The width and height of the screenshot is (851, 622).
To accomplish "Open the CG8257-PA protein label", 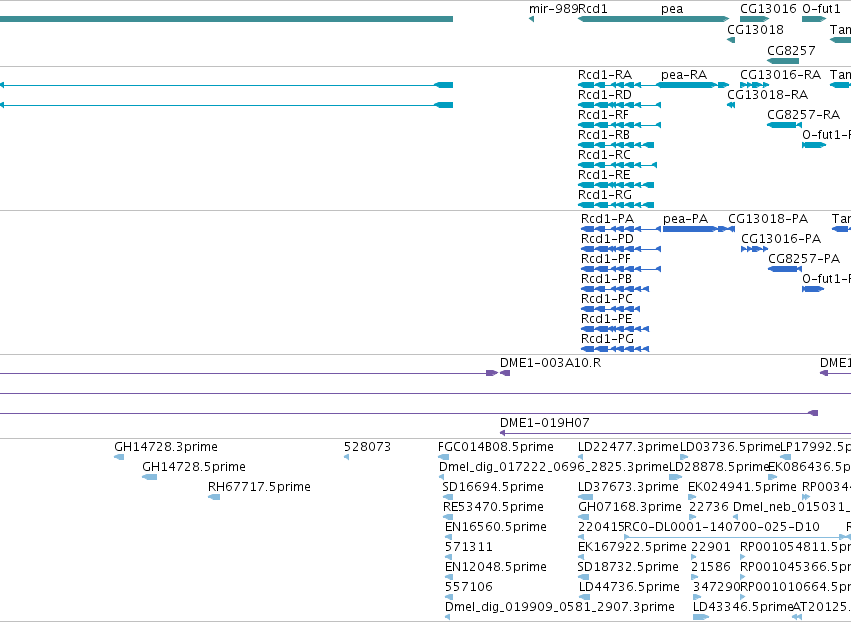I will click(804, 259).
